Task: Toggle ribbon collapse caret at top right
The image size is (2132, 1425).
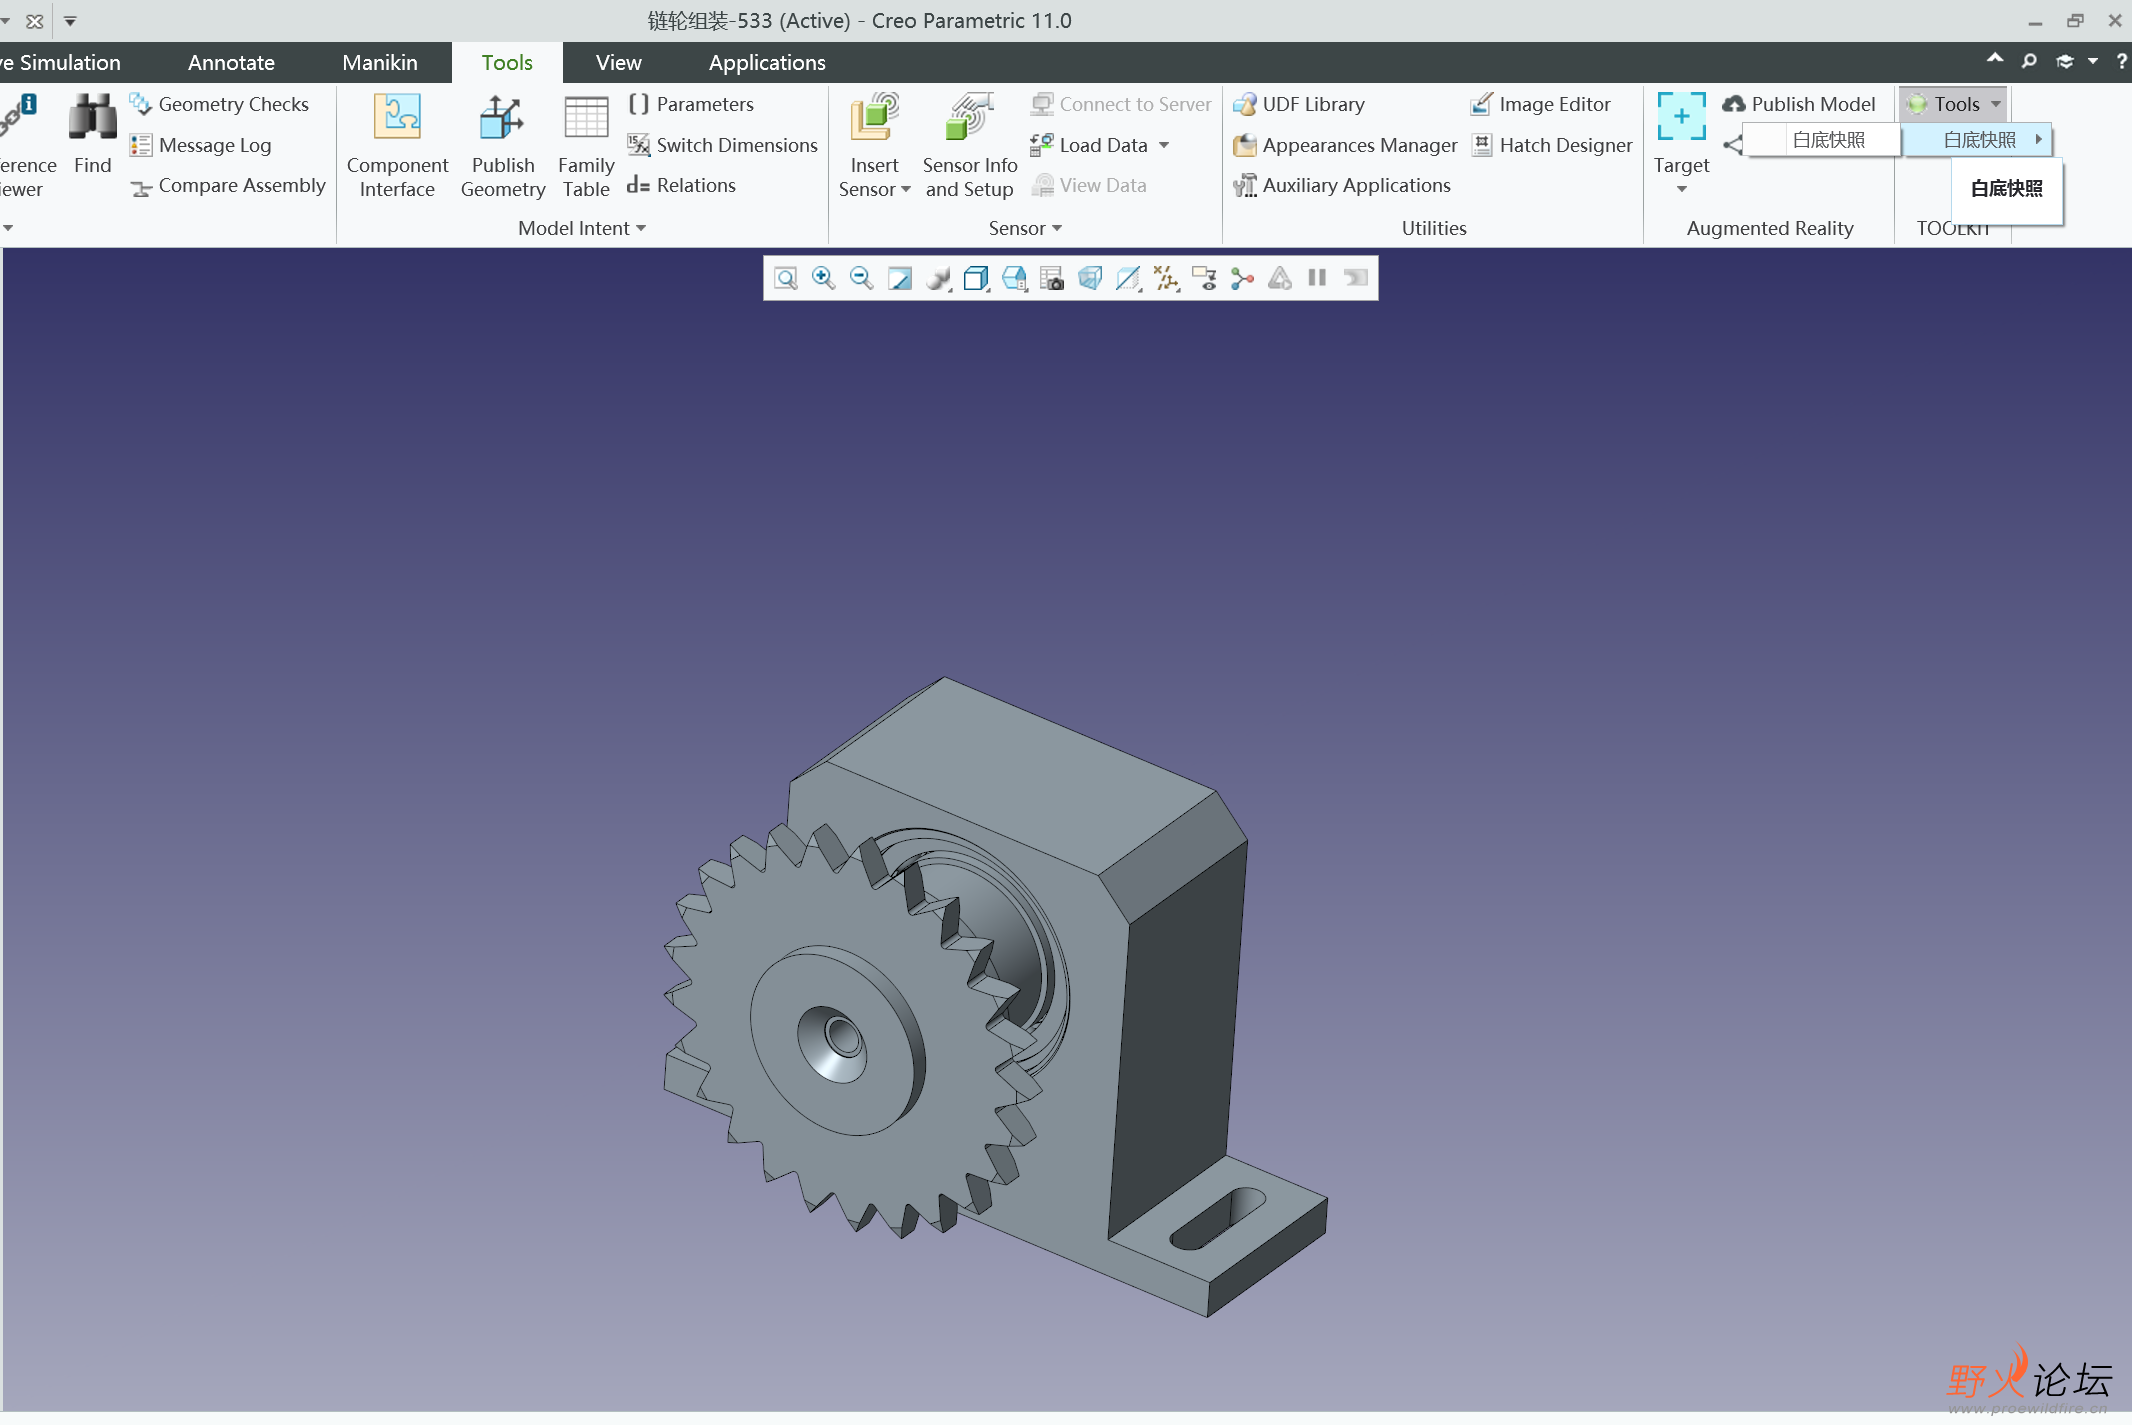Action: coord(1995,59)
